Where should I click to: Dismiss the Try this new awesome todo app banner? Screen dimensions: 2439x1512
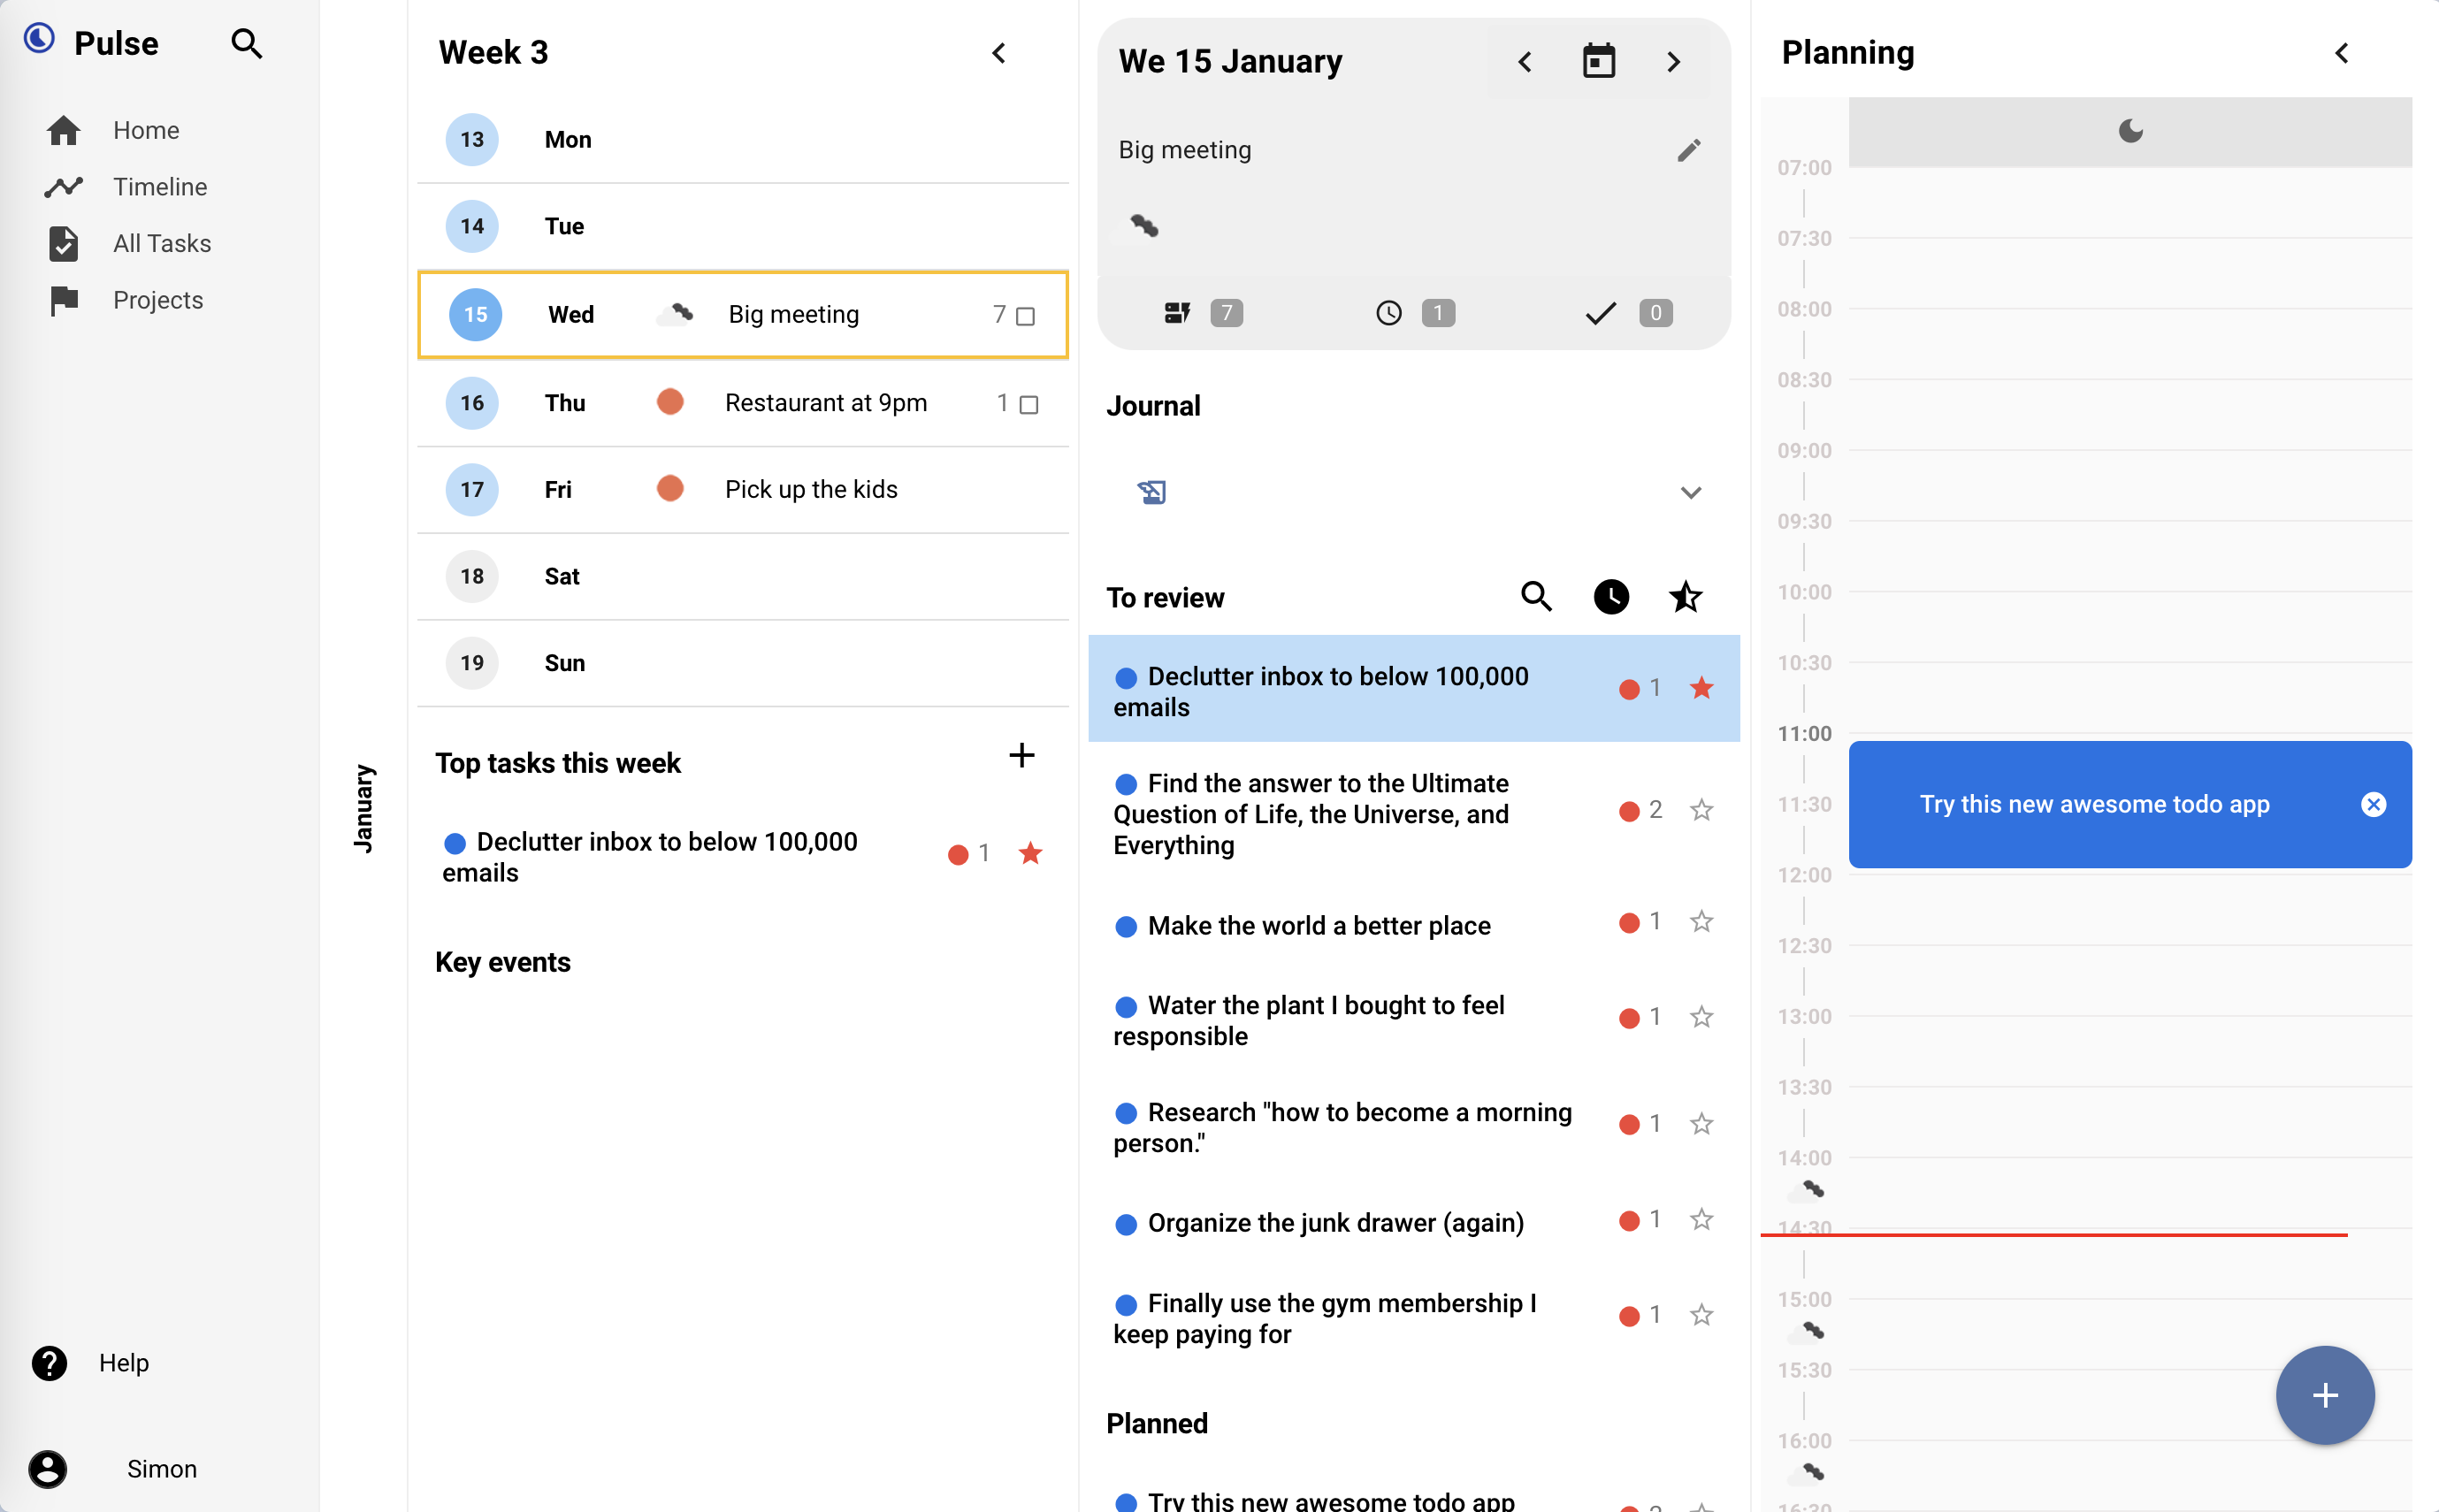[x=2375, y=804]
